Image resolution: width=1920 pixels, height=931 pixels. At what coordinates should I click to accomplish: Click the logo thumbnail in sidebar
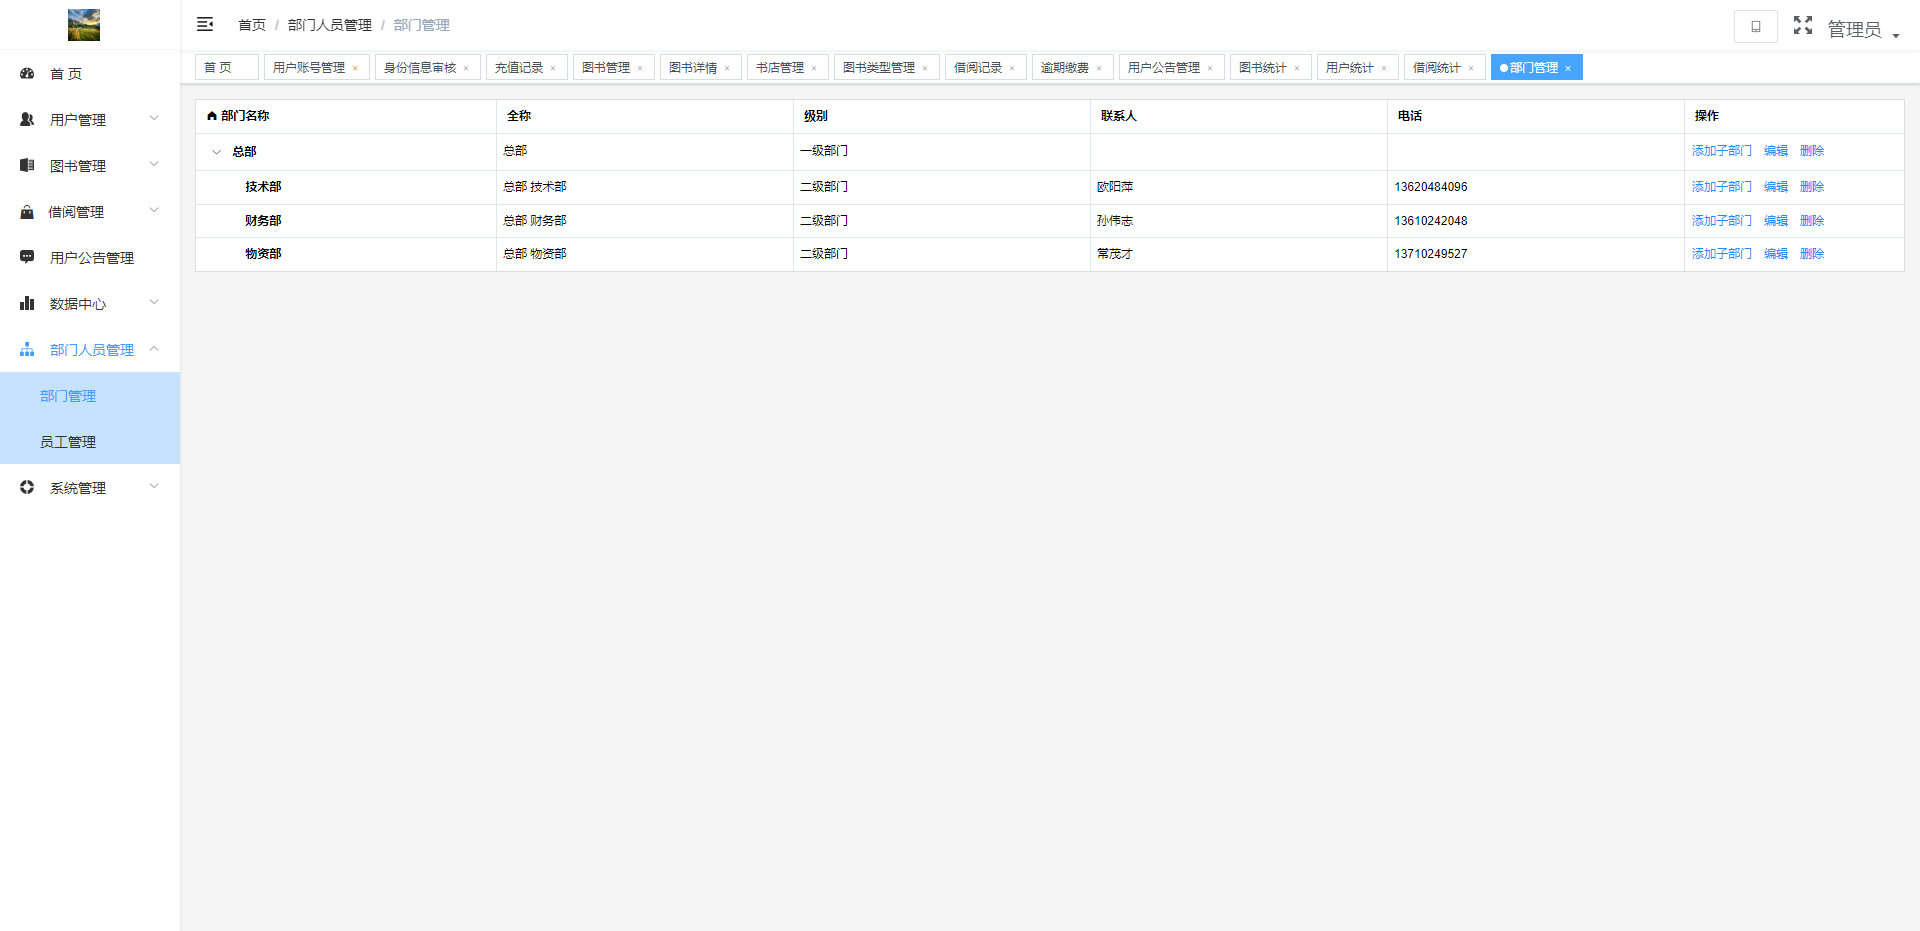84,25
